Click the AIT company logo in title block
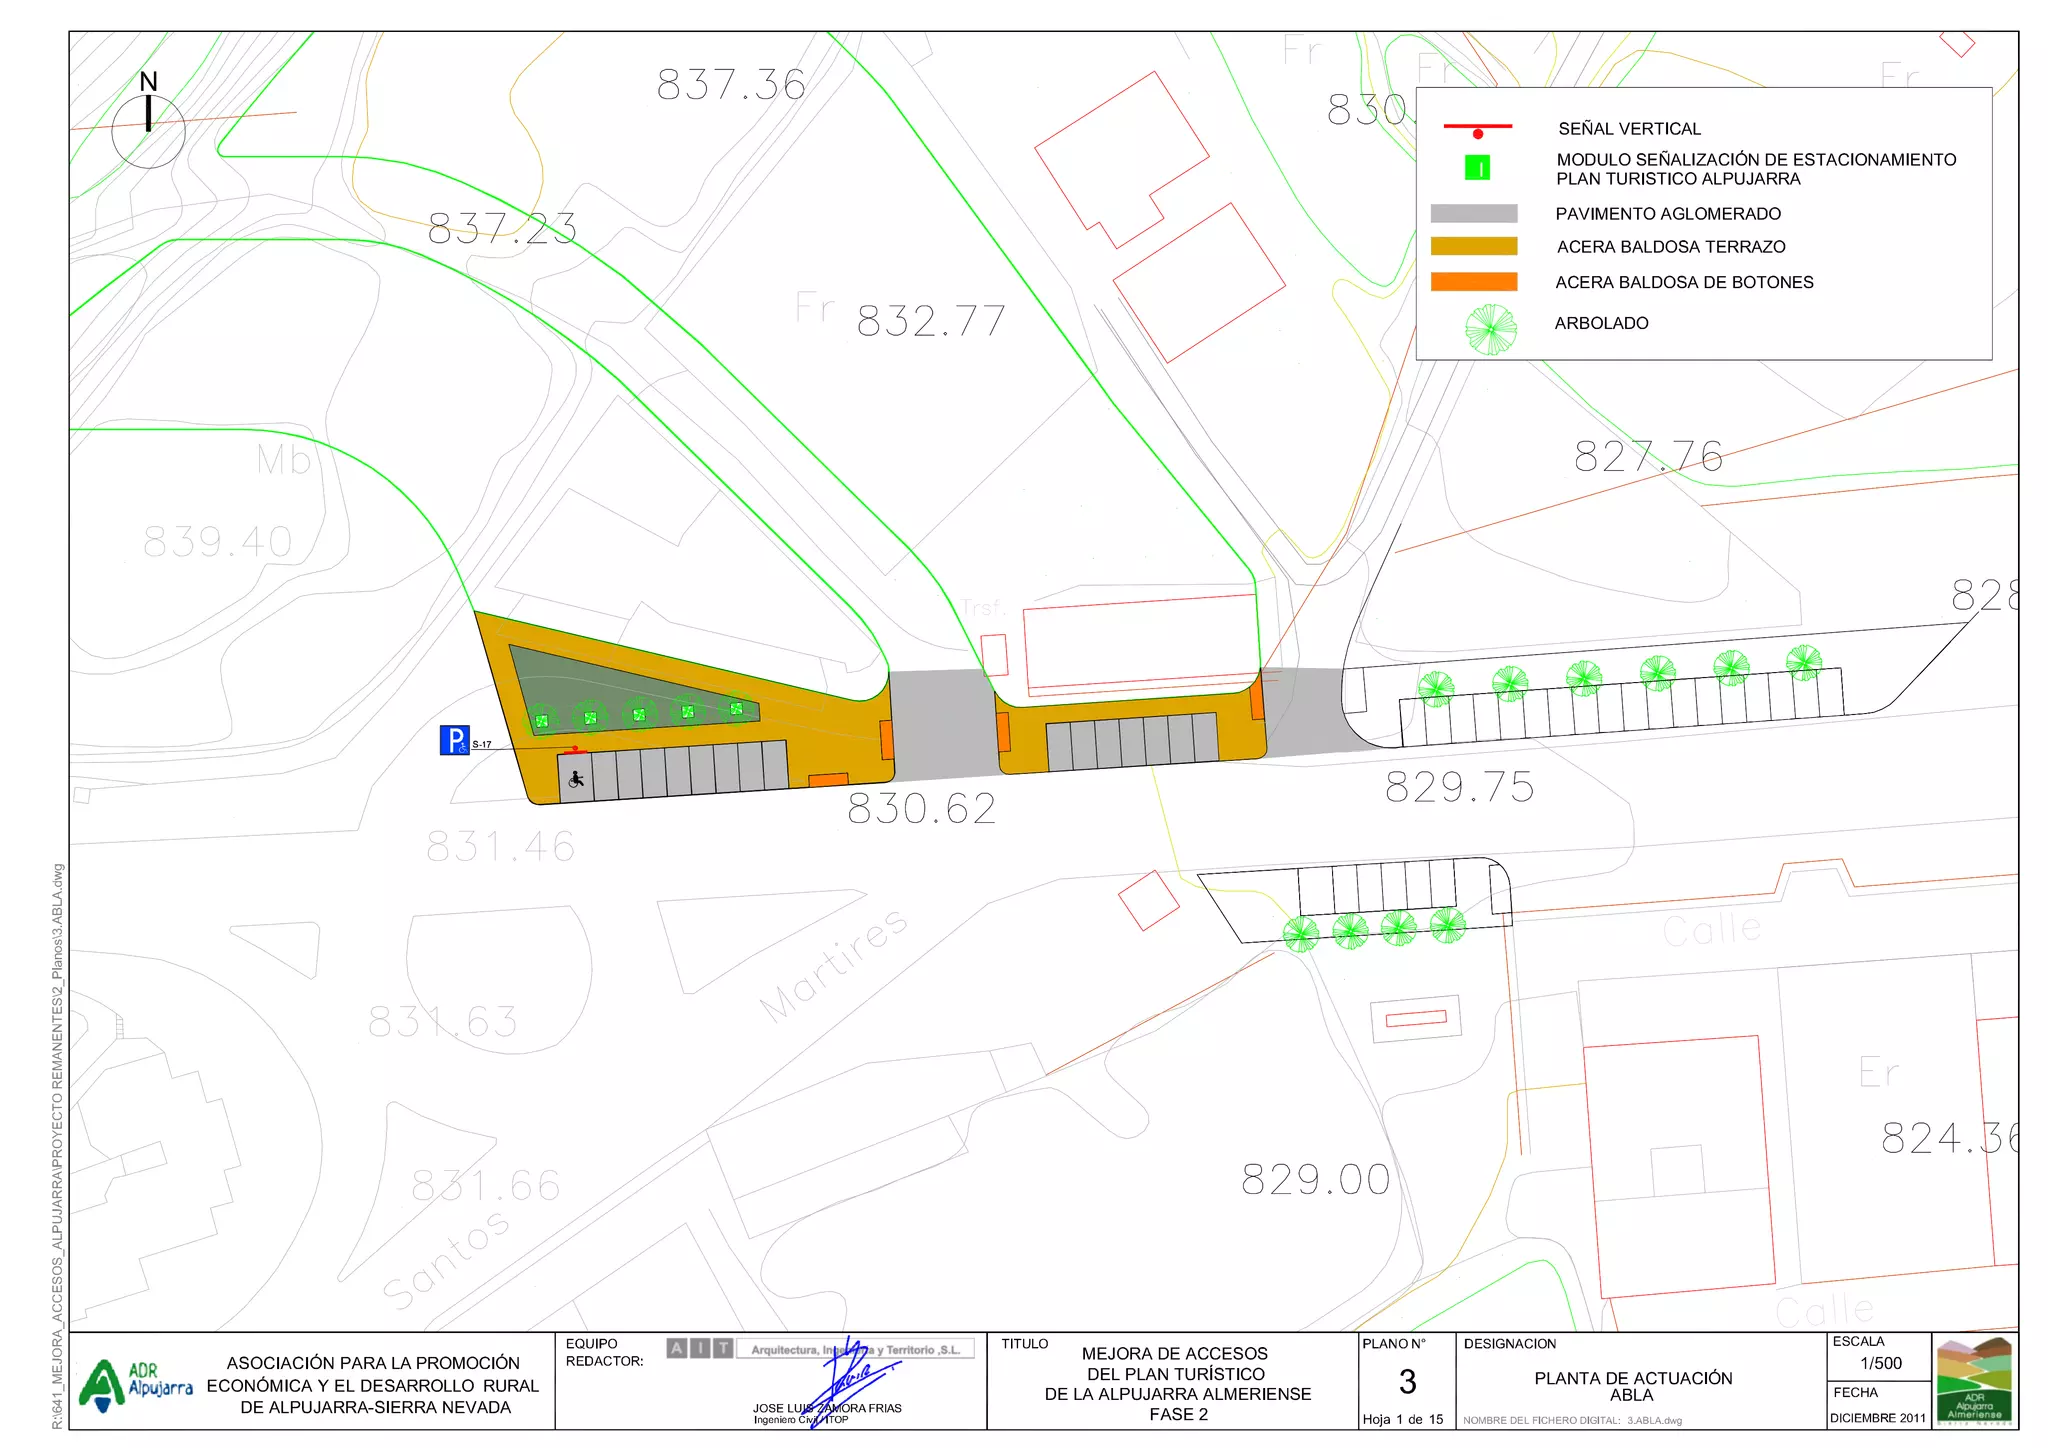2048x1448 pixels. pos(700,1348)
